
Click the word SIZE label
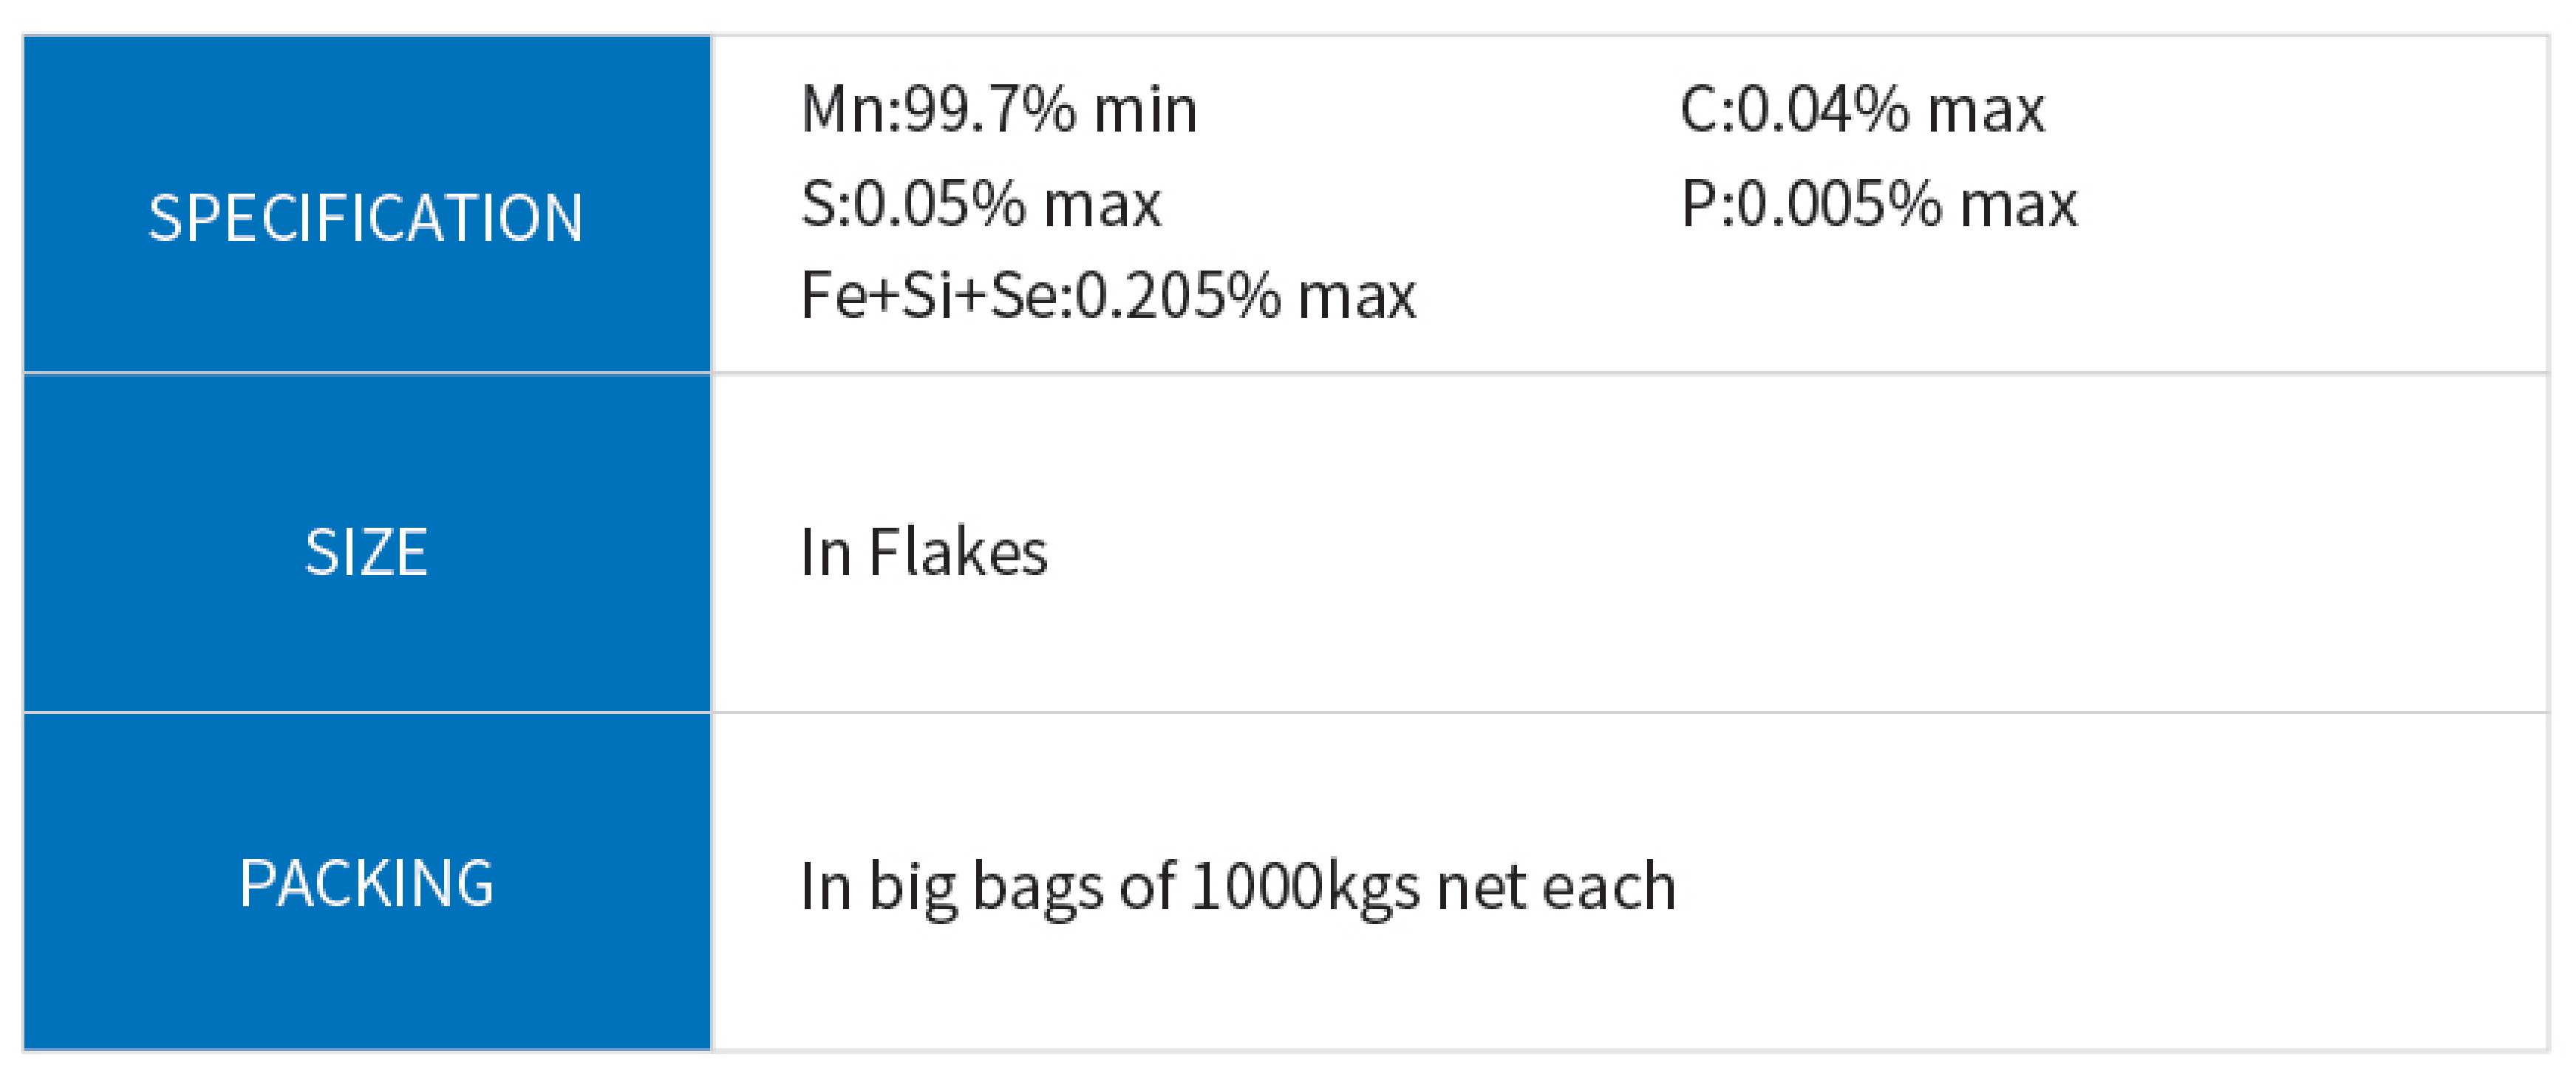click(366, 552)
